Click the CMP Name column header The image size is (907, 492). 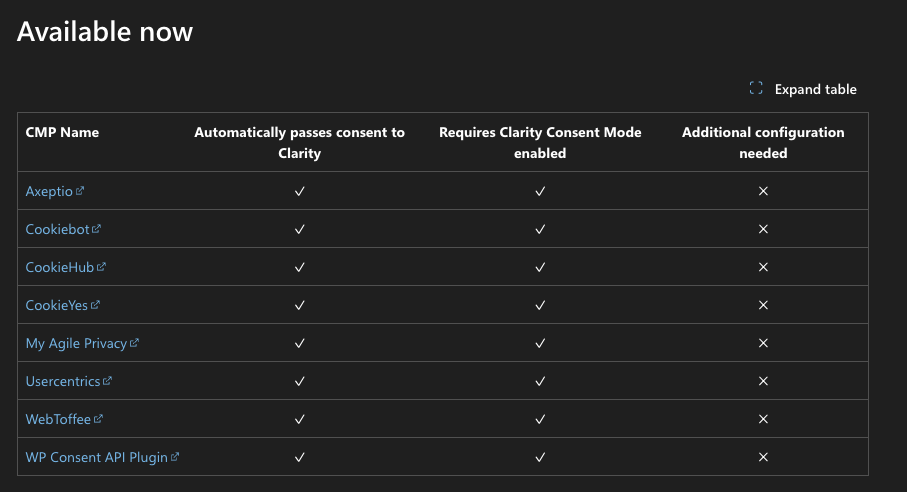(x=62, y=132)
